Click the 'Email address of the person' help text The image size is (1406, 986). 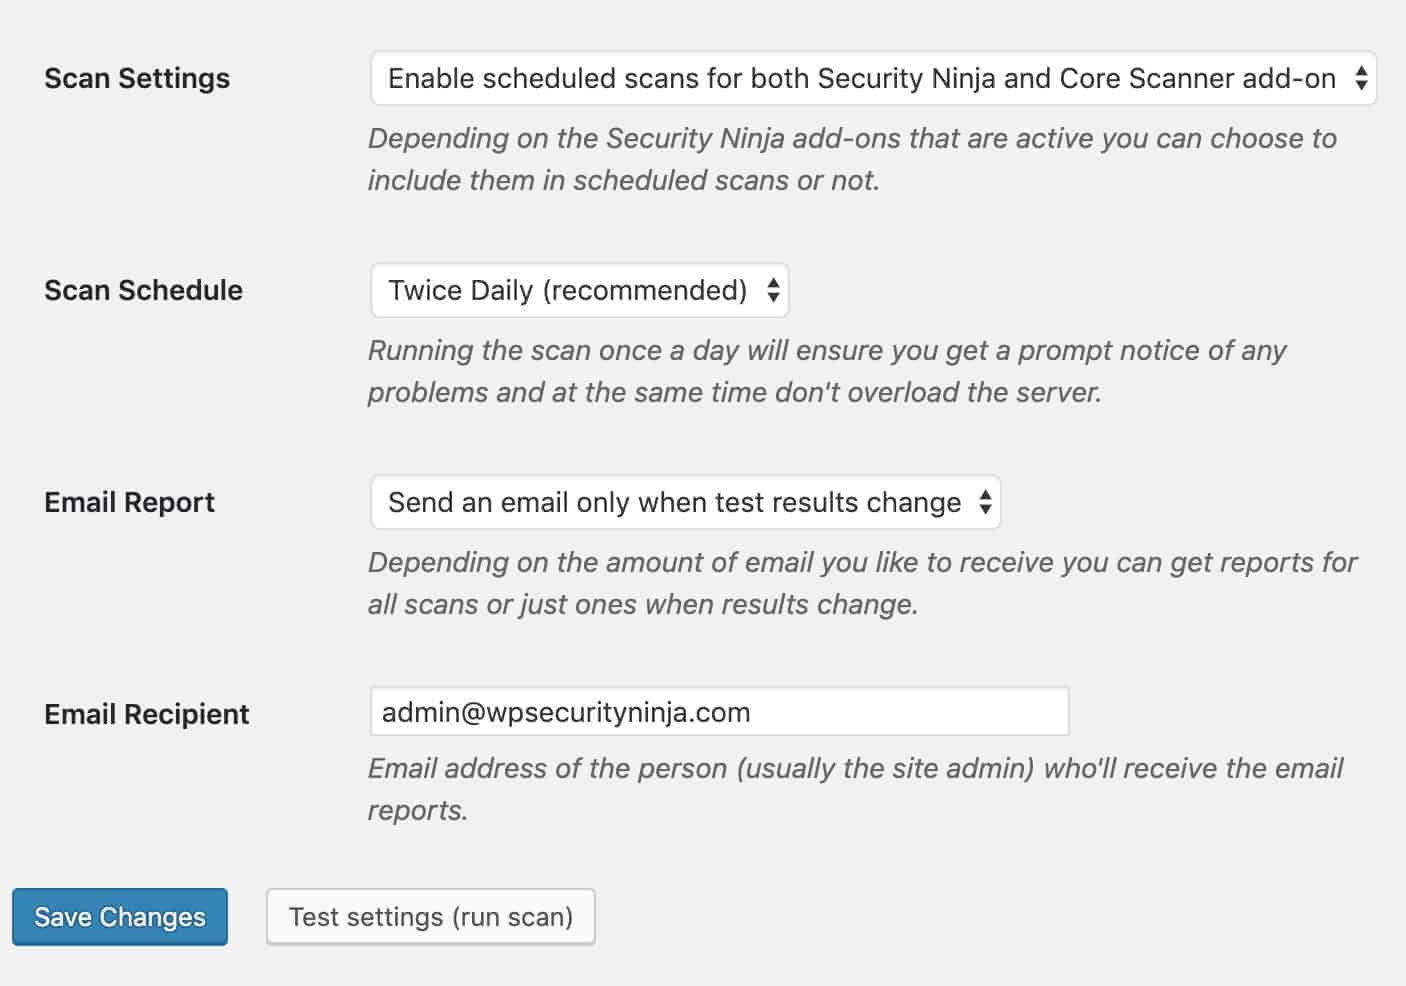855,789
